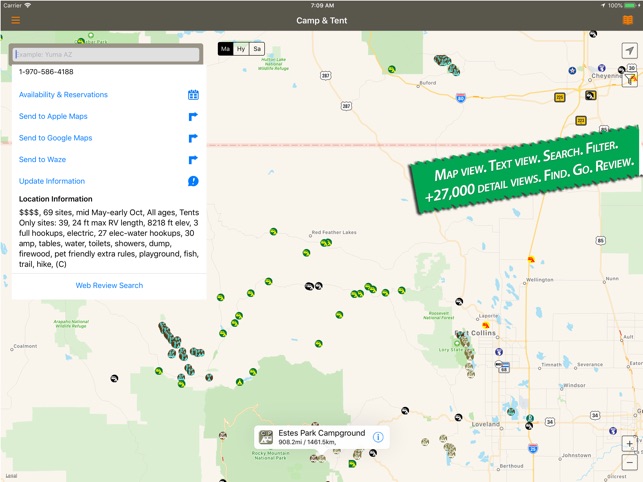This screenshot has height=482, width=643.
Task: Tap phone number 1-970-586-4188
Action: coord(46,72)
